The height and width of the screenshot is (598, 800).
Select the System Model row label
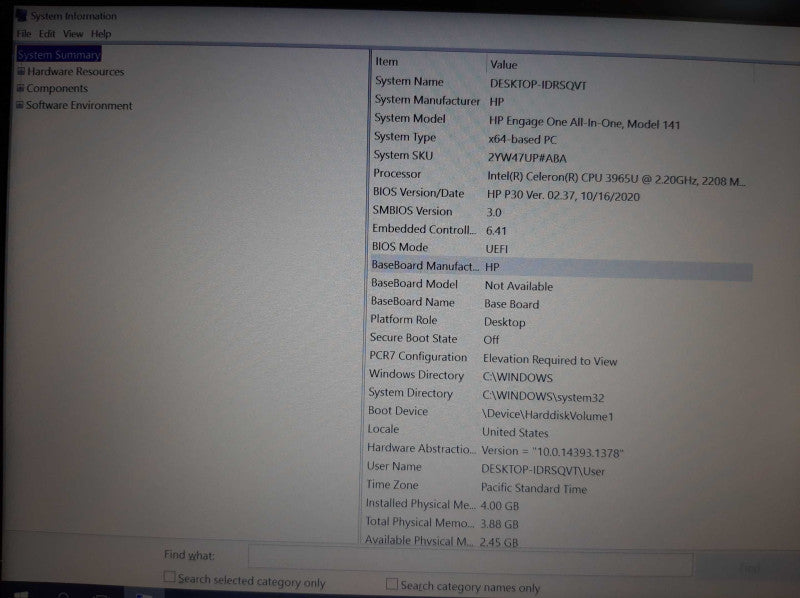410,118
